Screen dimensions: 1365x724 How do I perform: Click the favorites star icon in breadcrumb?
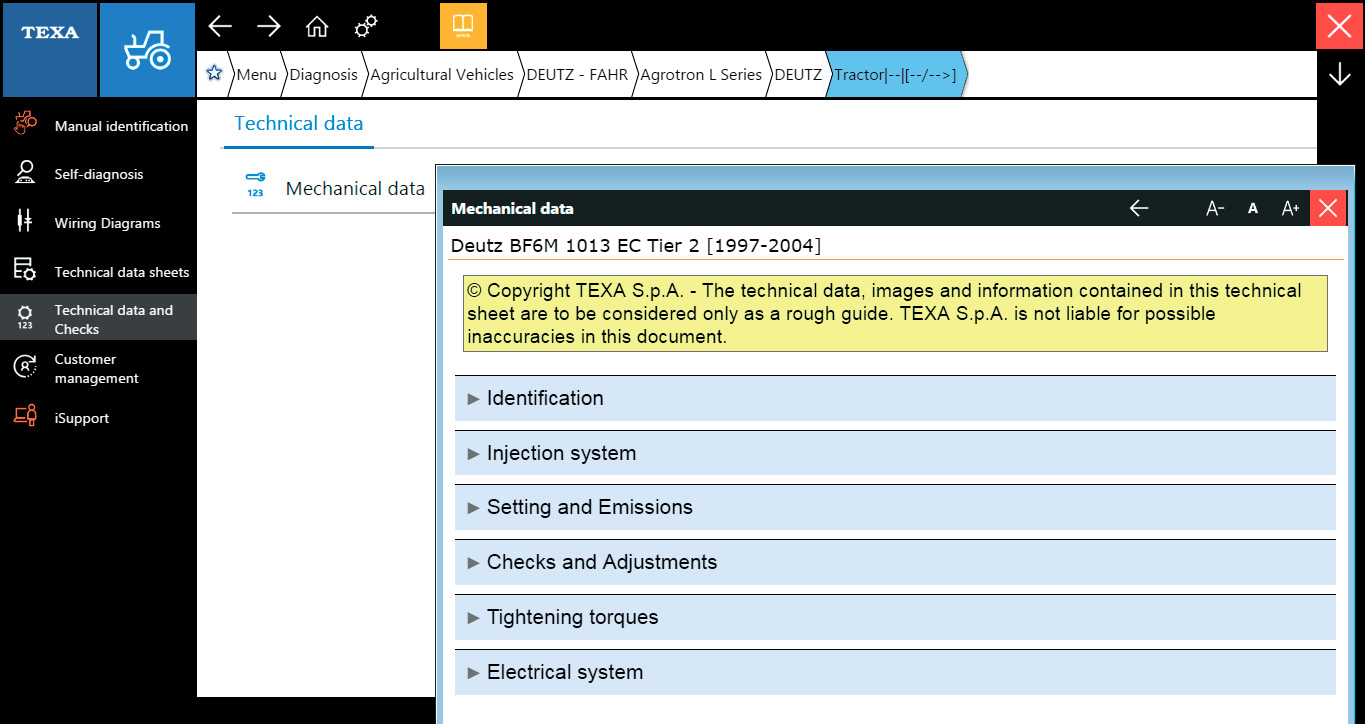[x=213, y=73]
